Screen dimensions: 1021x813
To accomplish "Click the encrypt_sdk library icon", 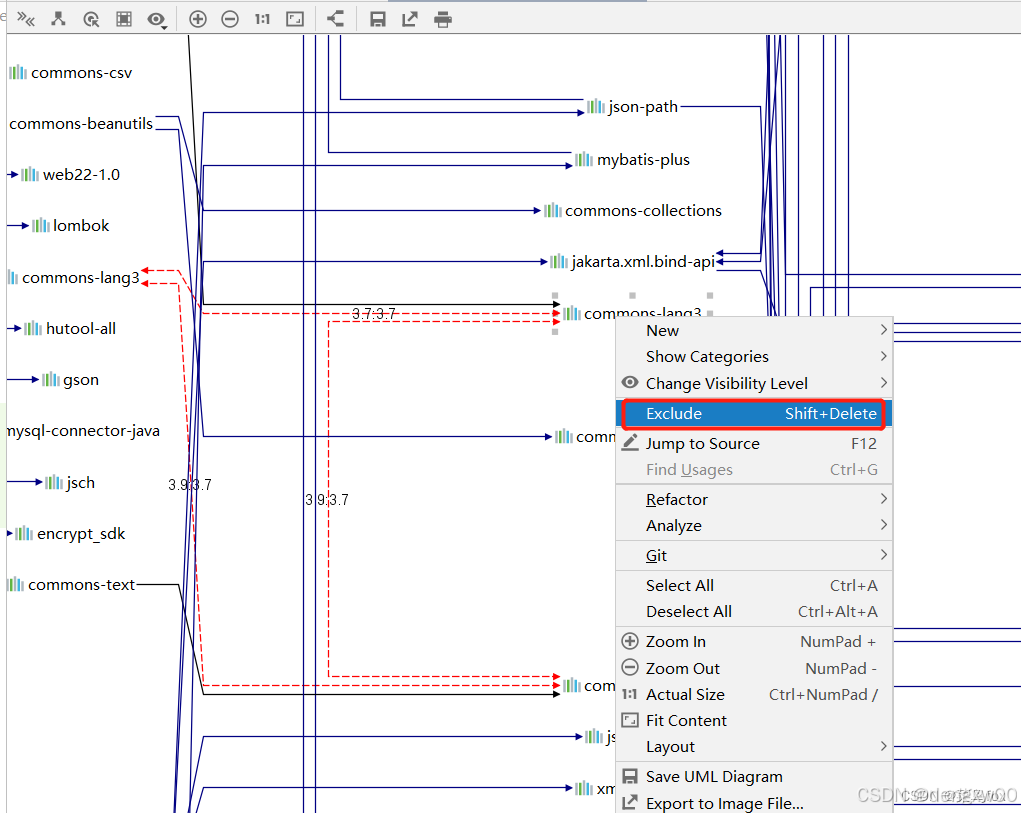I will [24, 533].
